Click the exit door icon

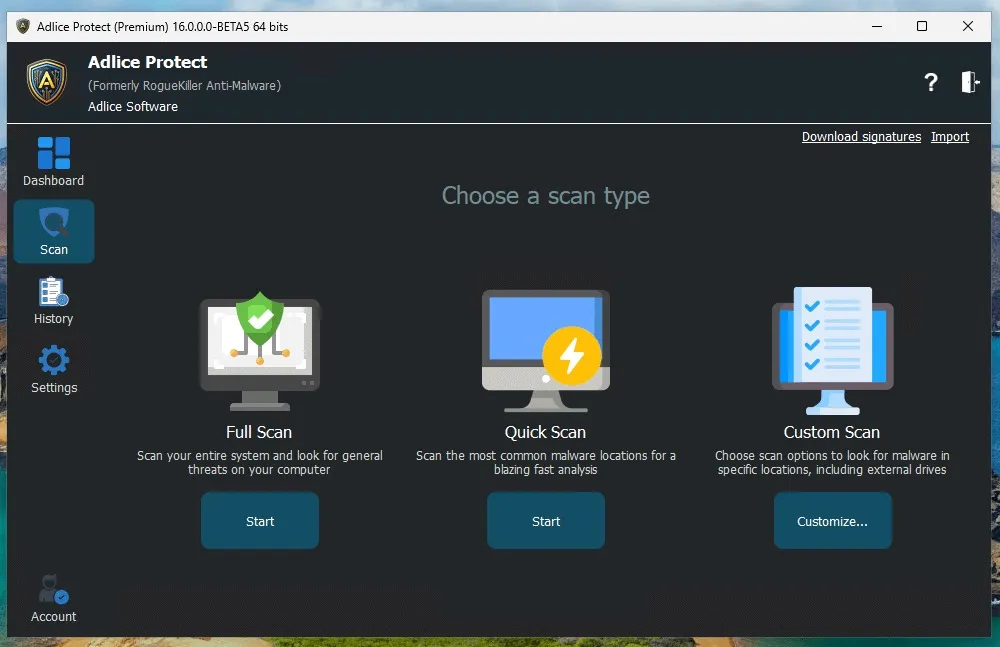point(968,83)
